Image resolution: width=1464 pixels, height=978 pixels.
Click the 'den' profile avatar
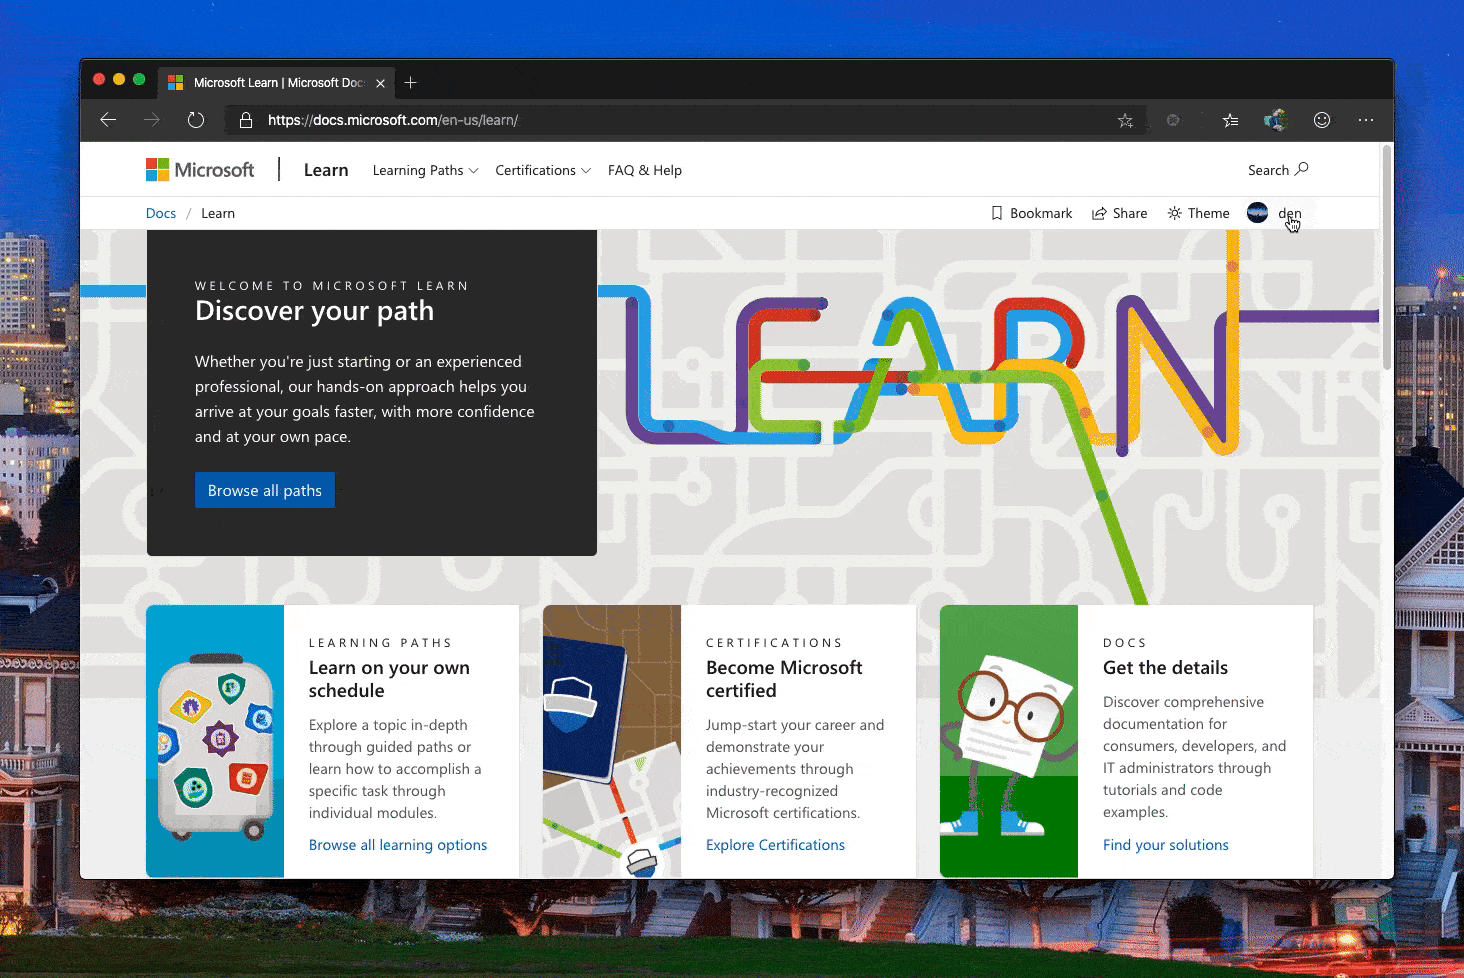(x=1258, y=212)
